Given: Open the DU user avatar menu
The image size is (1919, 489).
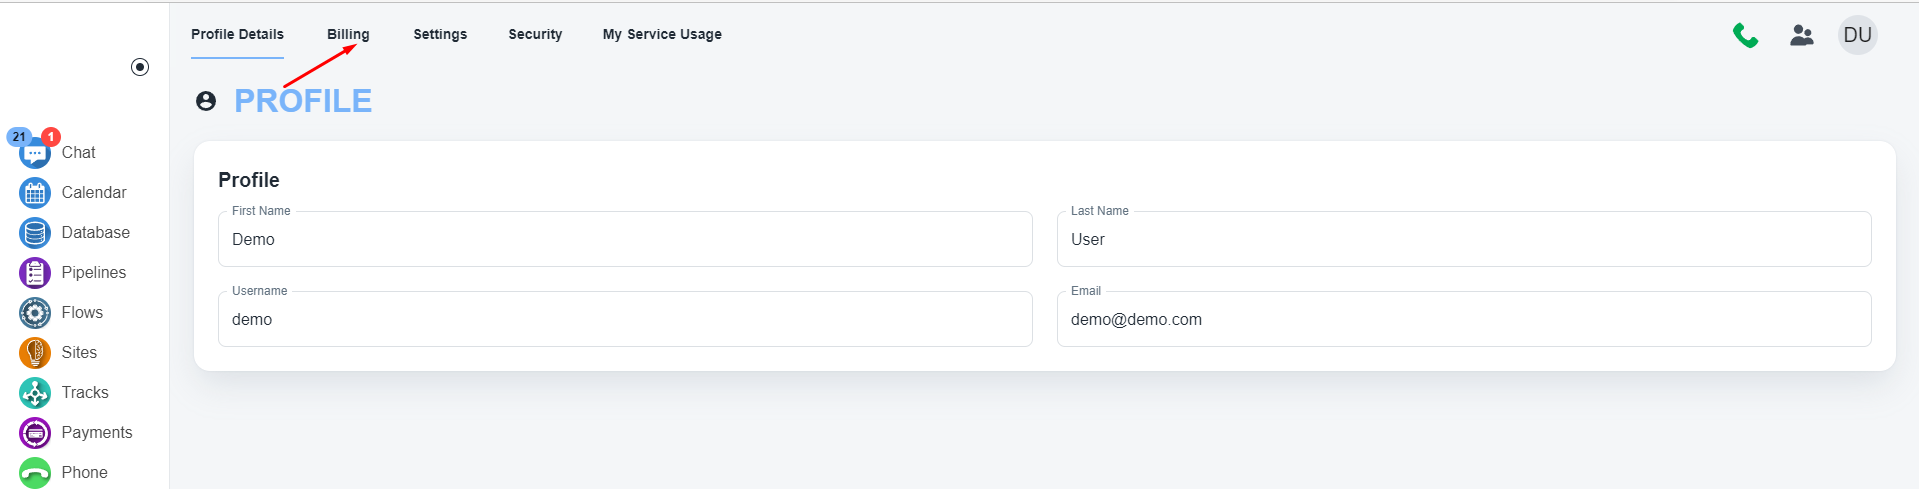Looking at the screenshot, I should click(1857, 35).
